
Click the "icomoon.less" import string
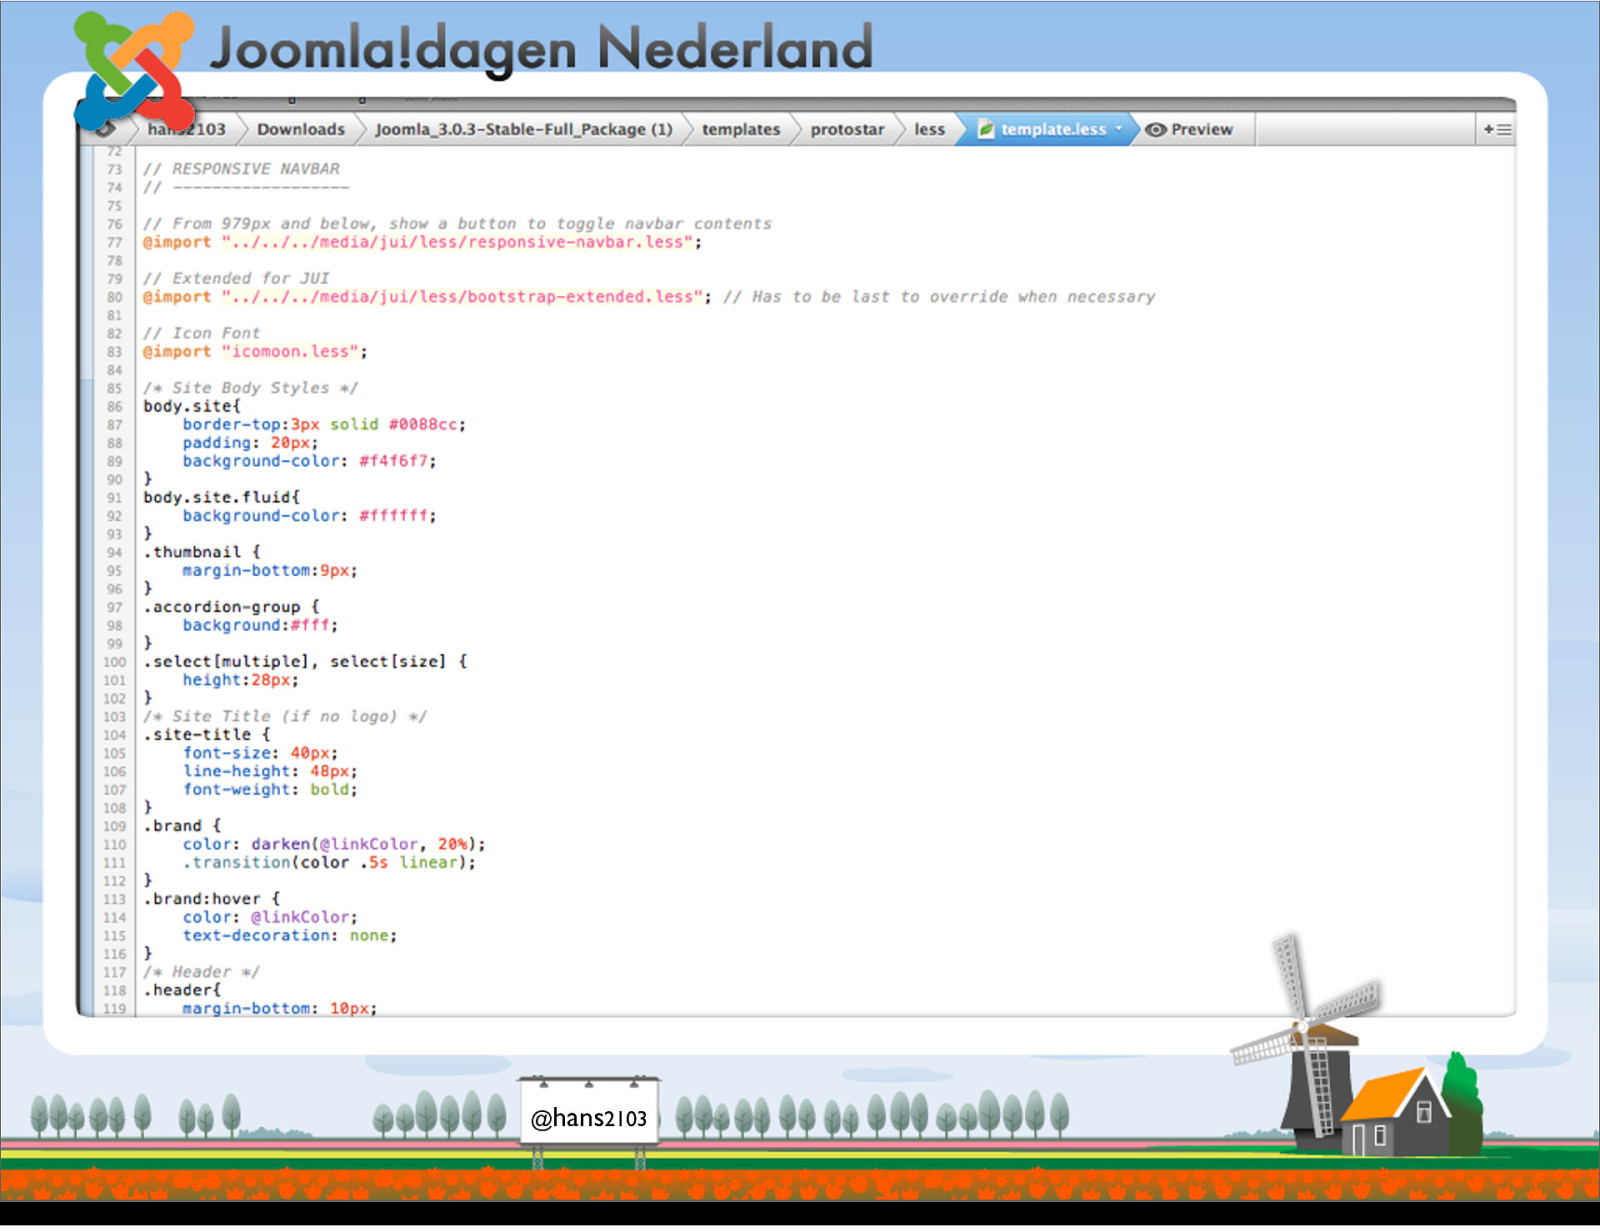[x=290, y=352]
